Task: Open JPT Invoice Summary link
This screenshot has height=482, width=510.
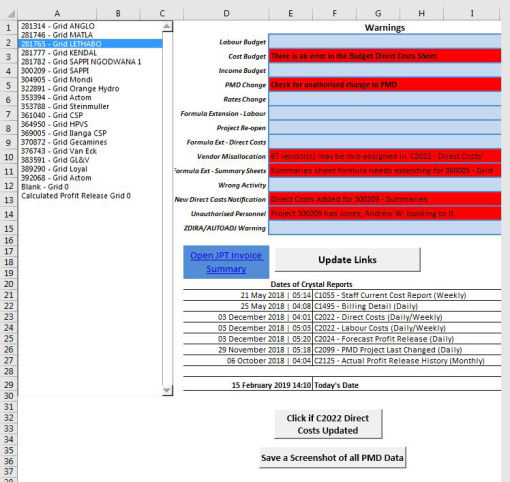Action: 226,262
